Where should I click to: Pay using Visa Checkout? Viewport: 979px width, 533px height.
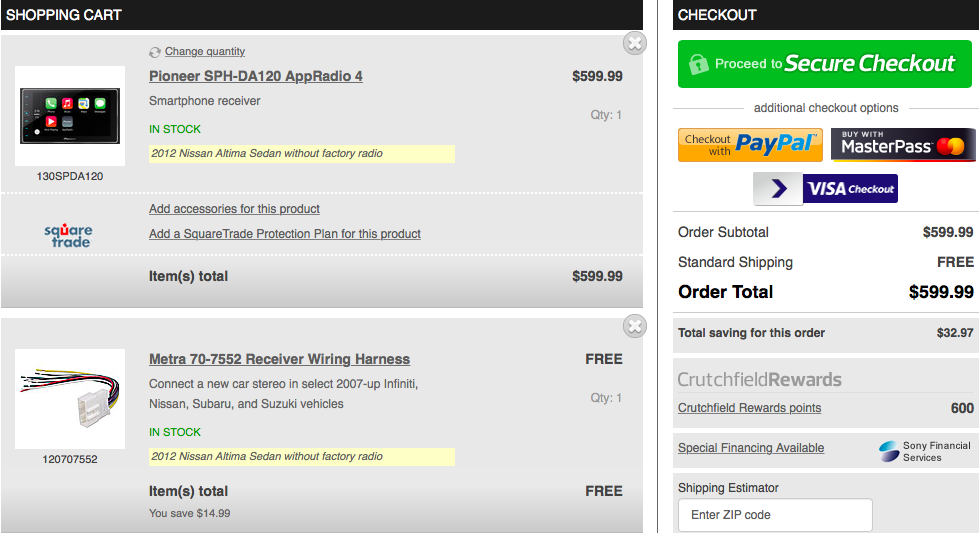(825, 188)
